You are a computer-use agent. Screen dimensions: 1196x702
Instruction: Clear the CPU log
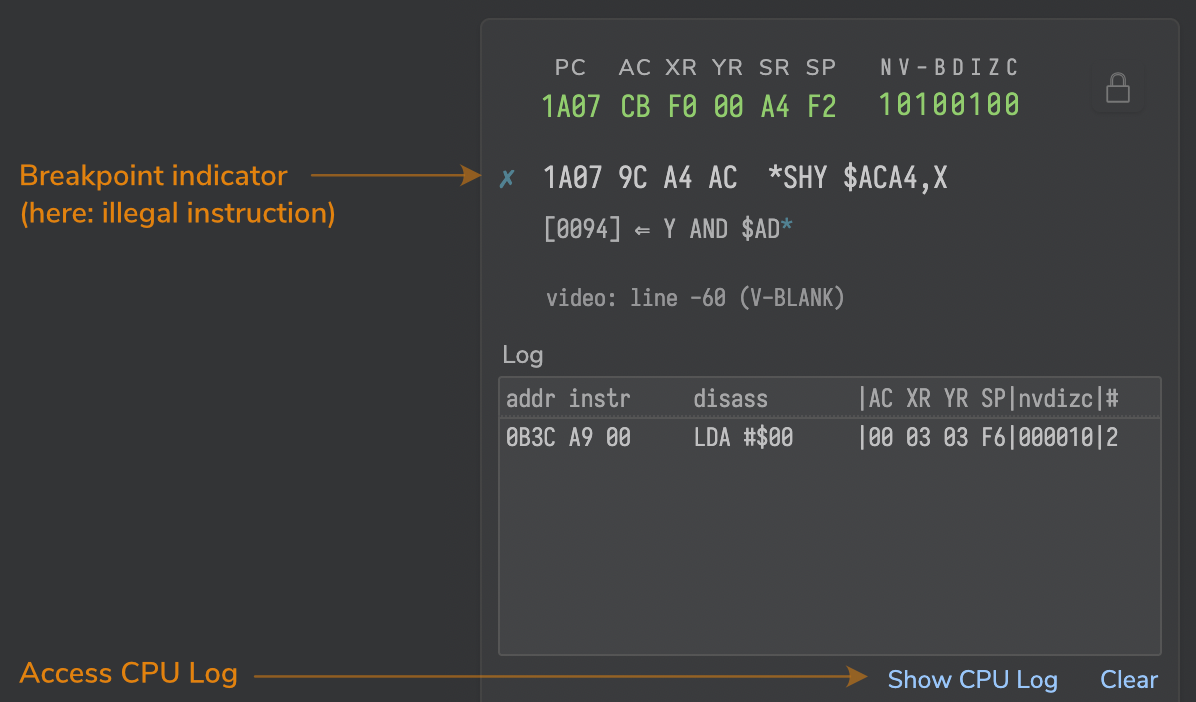coord(1128,679)
